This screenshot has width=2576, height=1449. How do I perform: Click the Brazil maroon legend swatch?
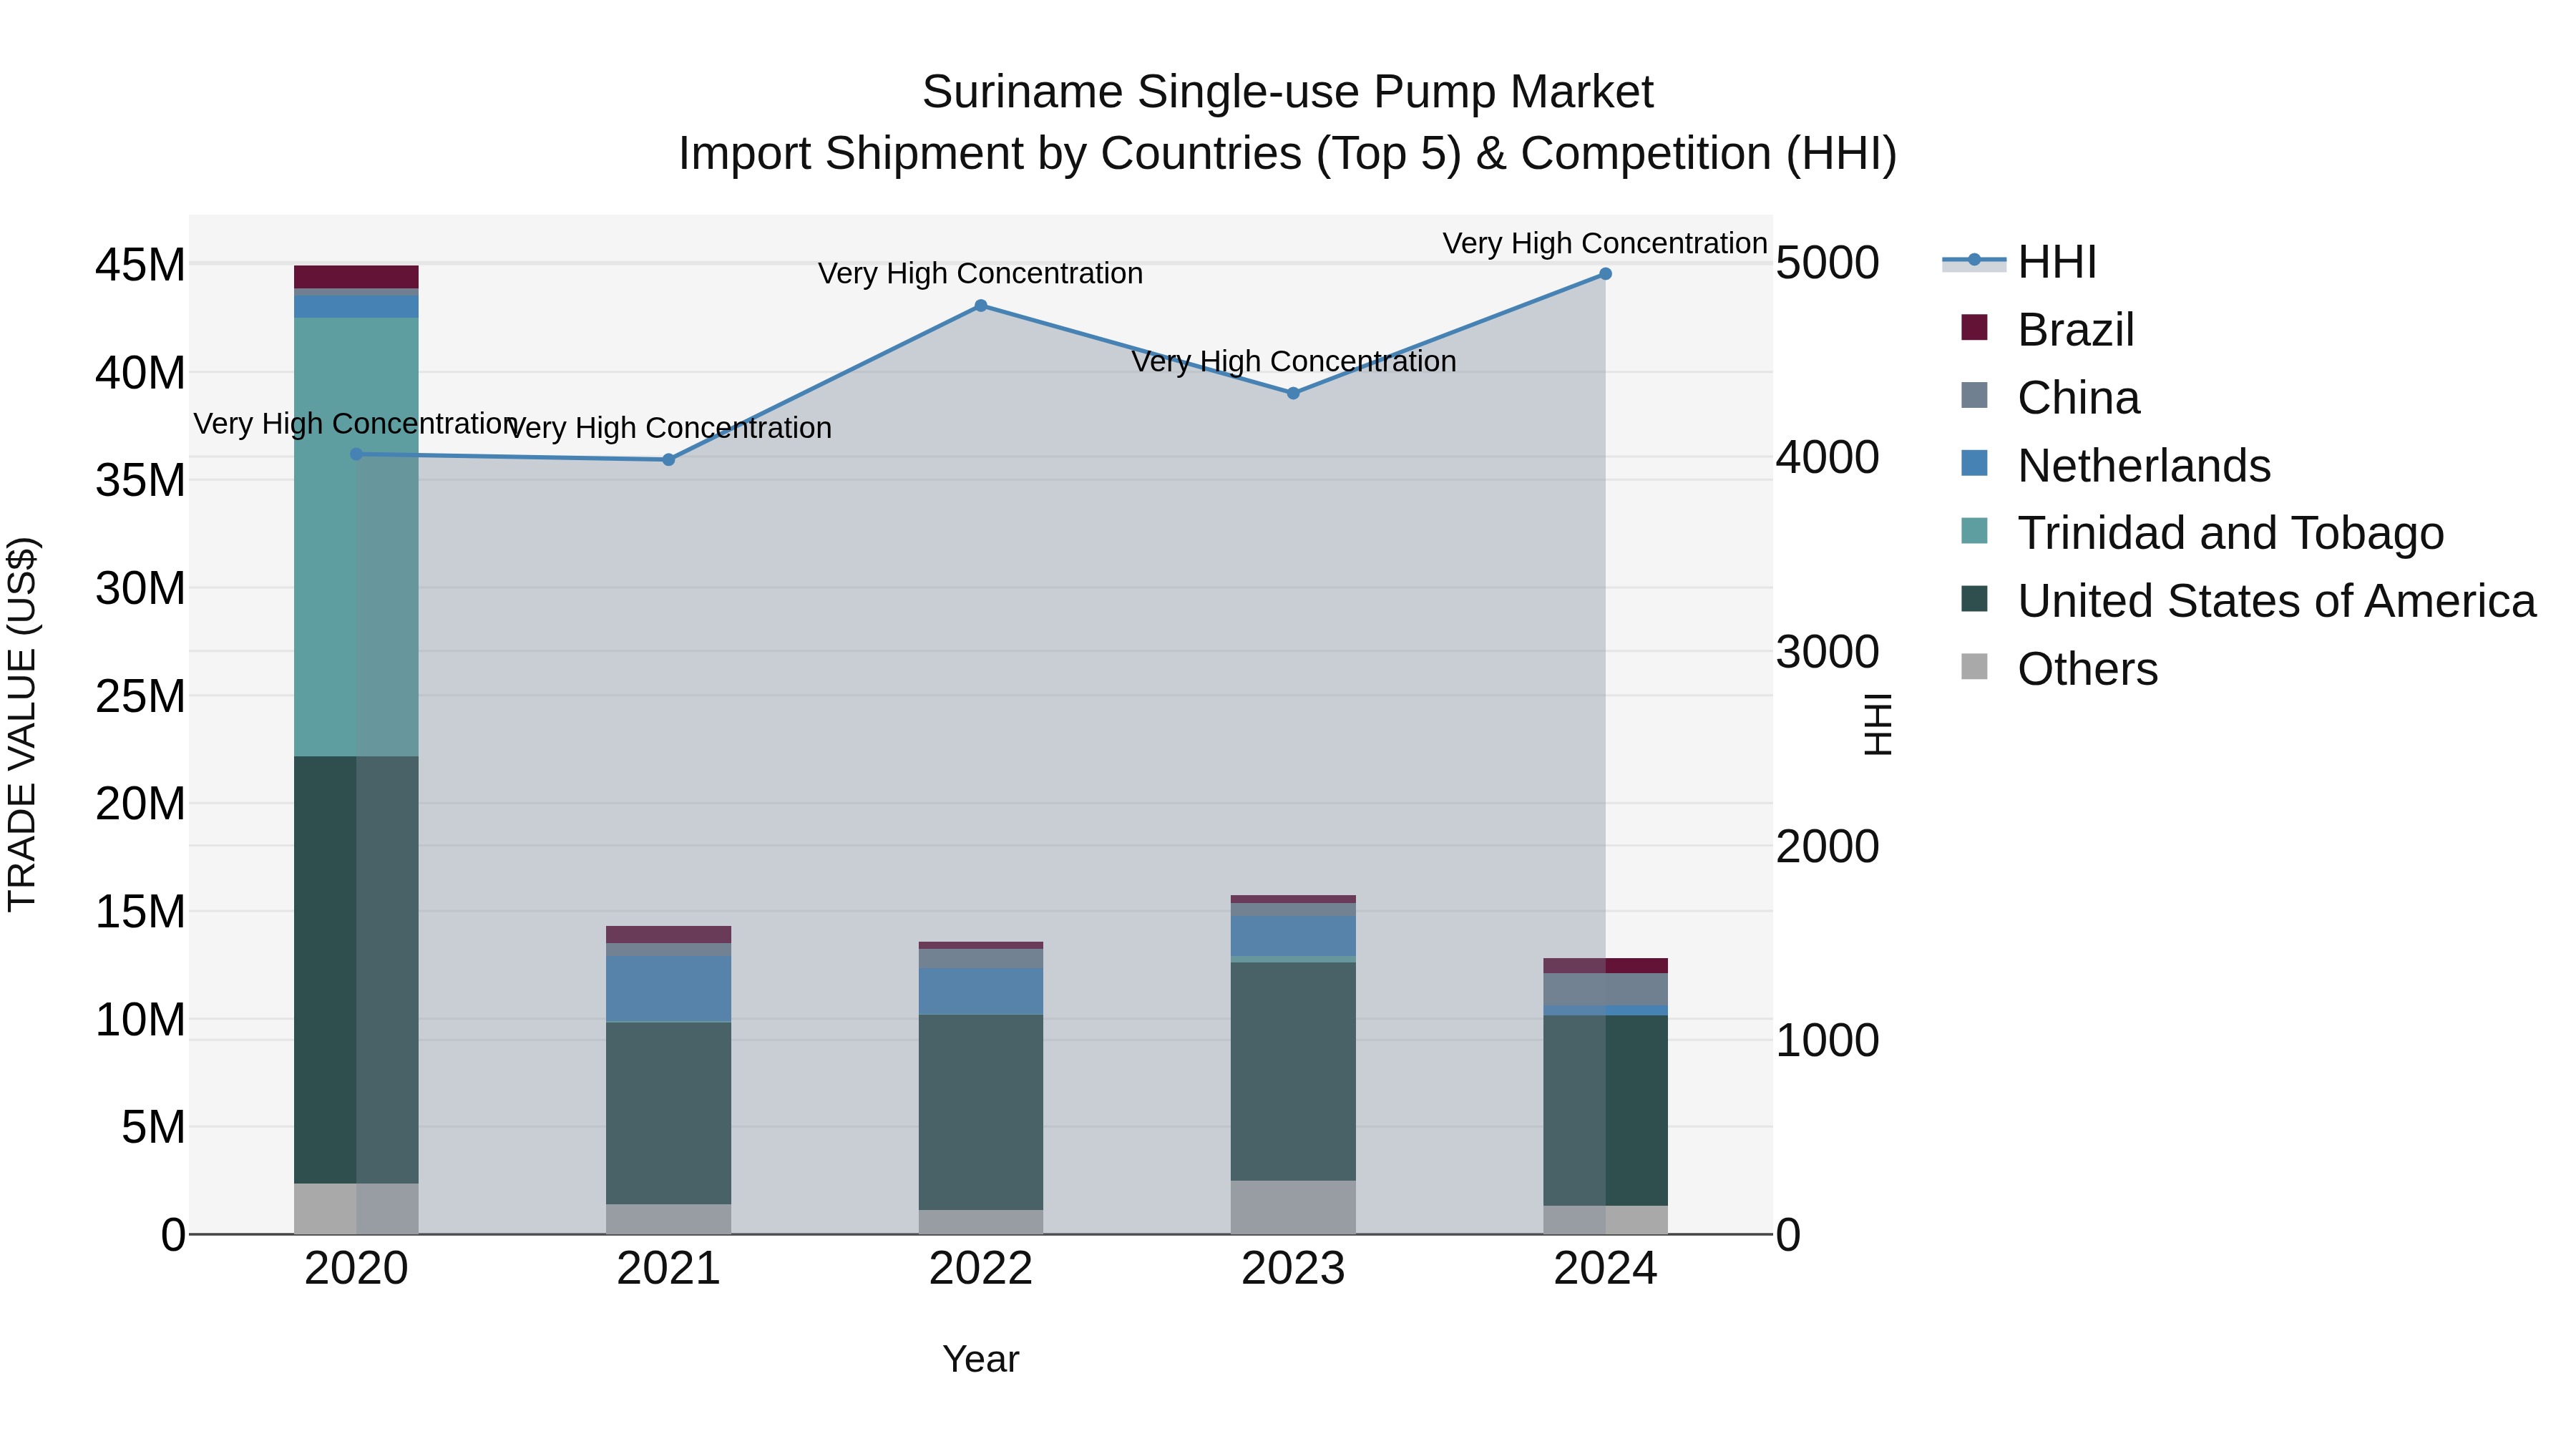(1974, 327)
